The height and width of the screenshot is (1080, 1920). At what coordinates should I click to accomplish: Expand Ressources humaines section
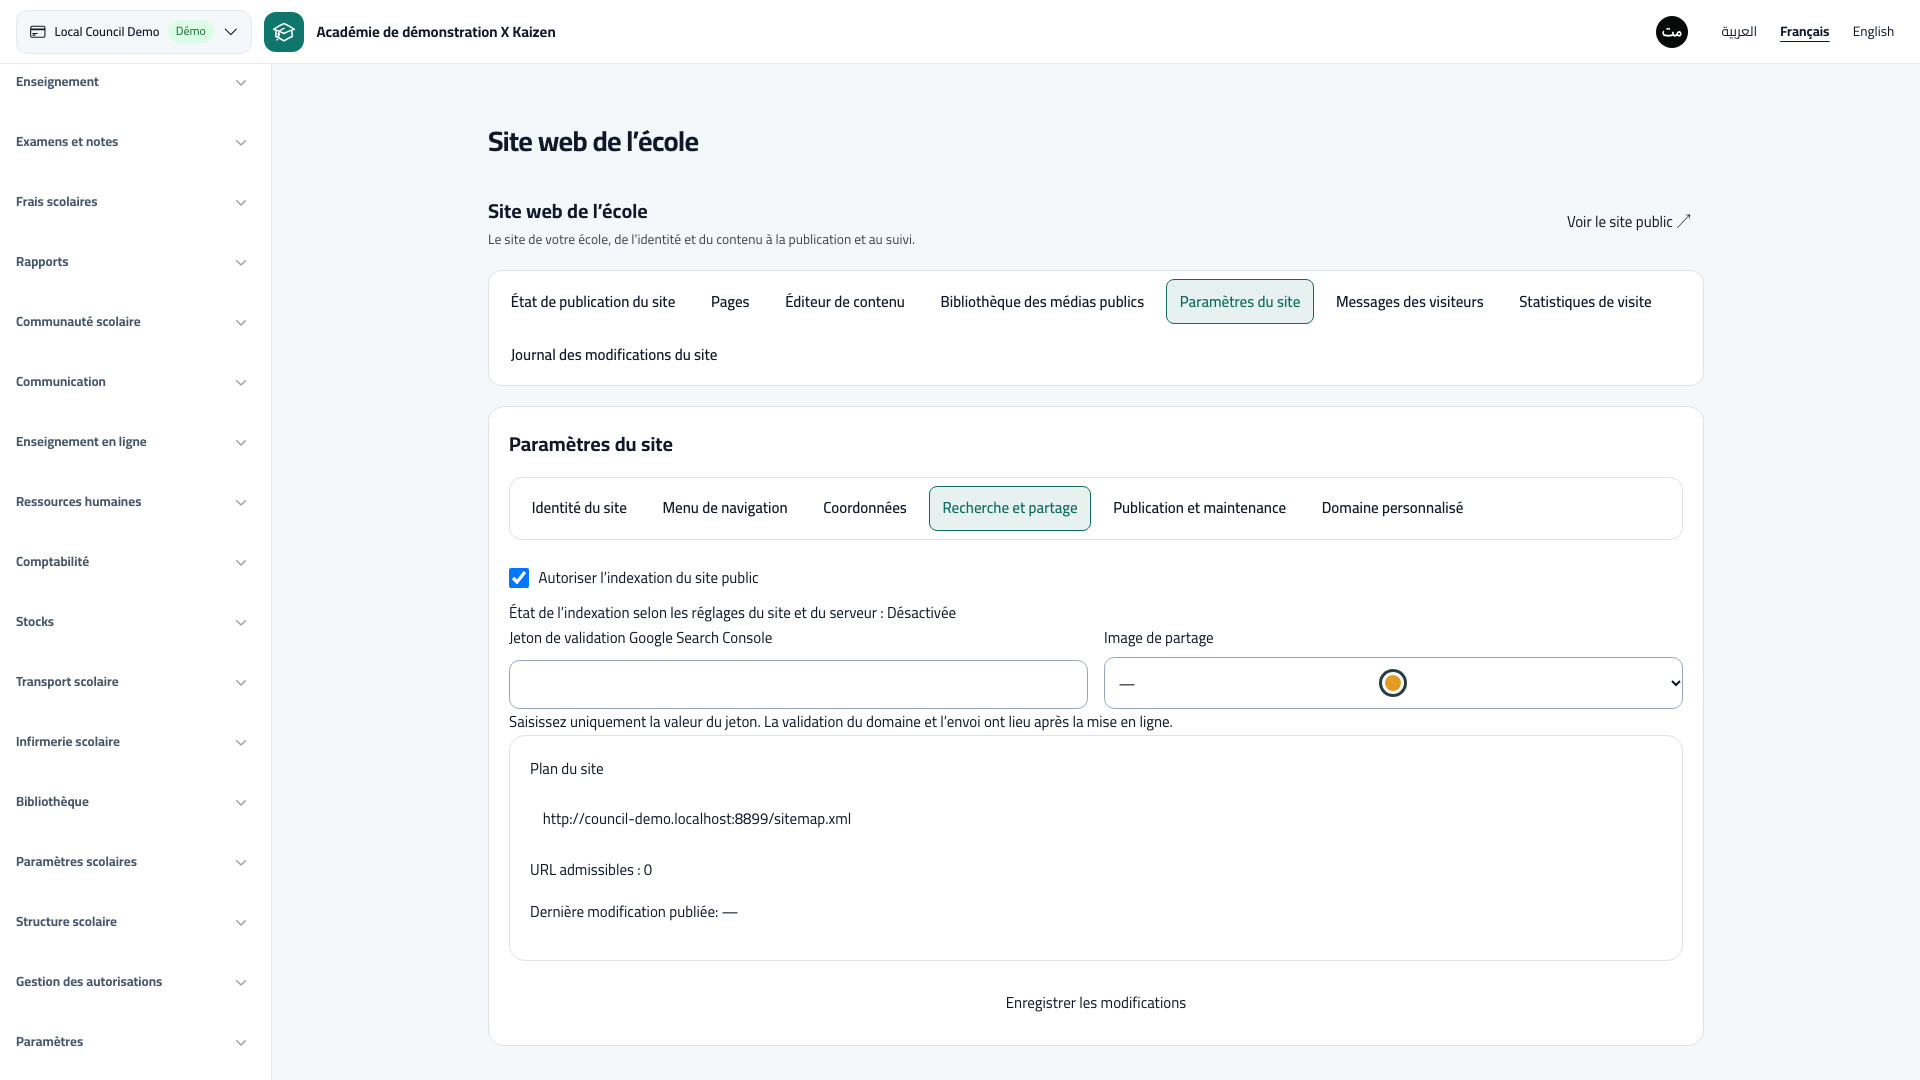pyautogui.click(x=131, y=502)
